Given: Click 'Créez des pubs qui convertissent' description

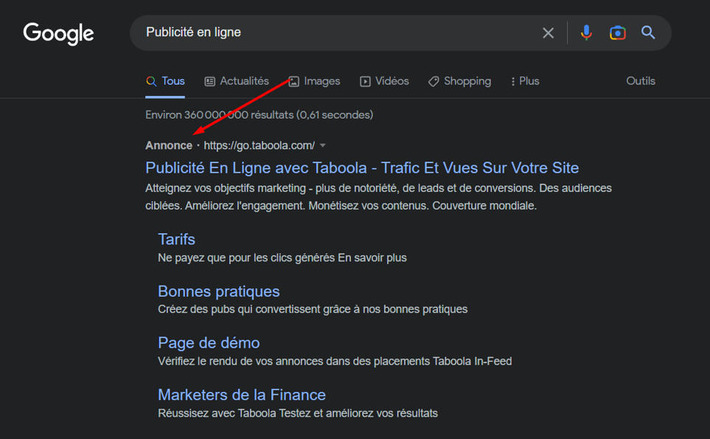Looking at the screenshot, I should coord(312,310).
